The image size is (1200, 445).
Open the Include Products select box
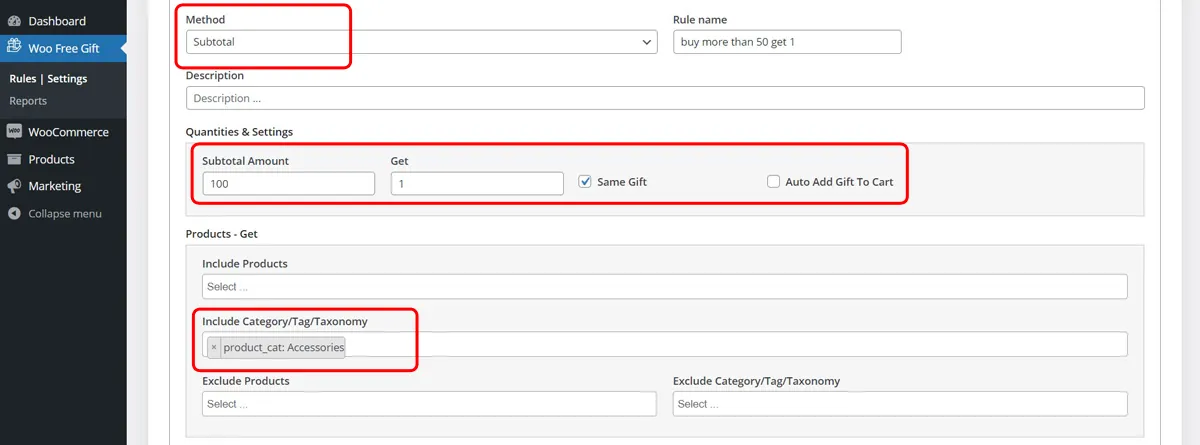pyautogui.click(x=665, y=287)
